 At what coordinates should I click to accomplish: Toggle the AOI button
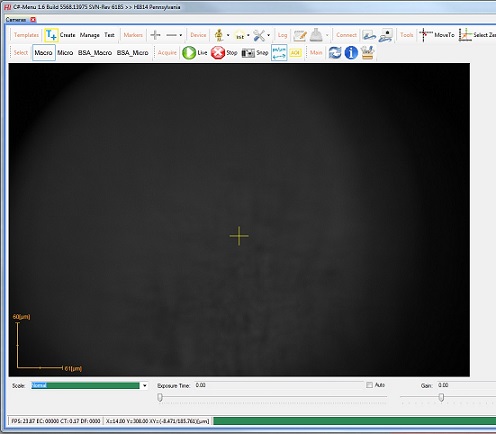coord(295,53)
